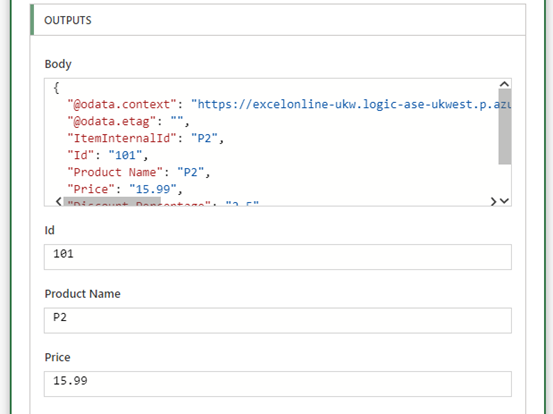Click the Body scroll up arrow

pos(504,84)
